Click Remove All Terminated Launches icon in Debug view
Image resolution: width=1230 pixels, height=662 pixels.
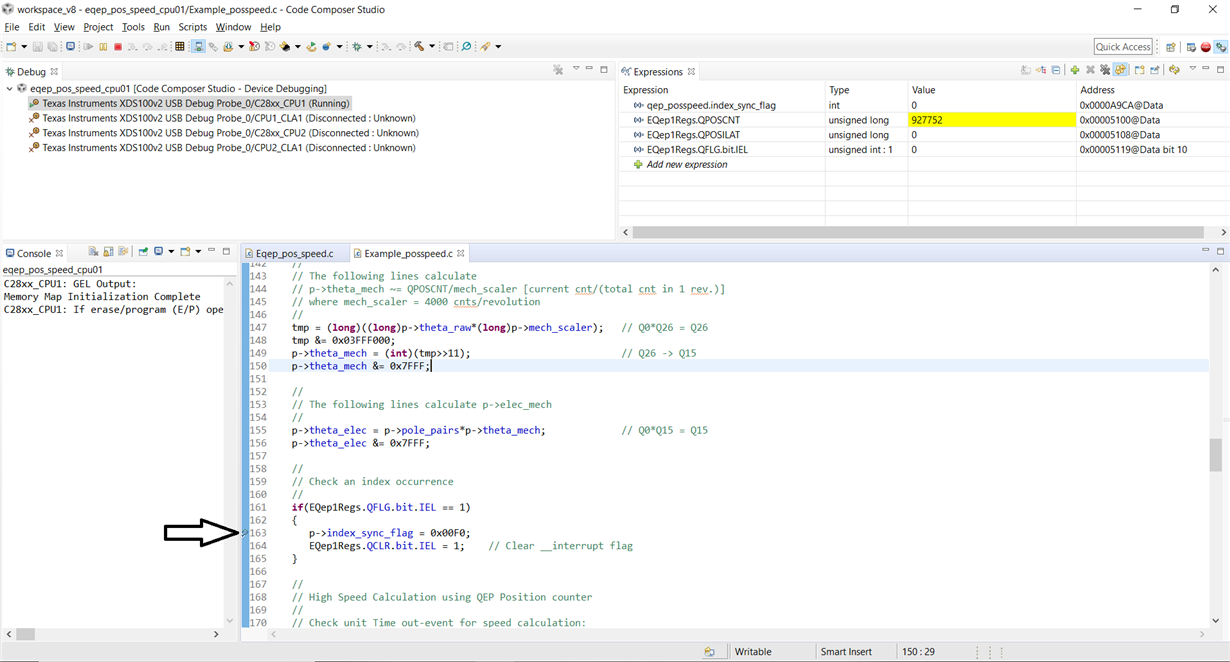pos(558,70)
